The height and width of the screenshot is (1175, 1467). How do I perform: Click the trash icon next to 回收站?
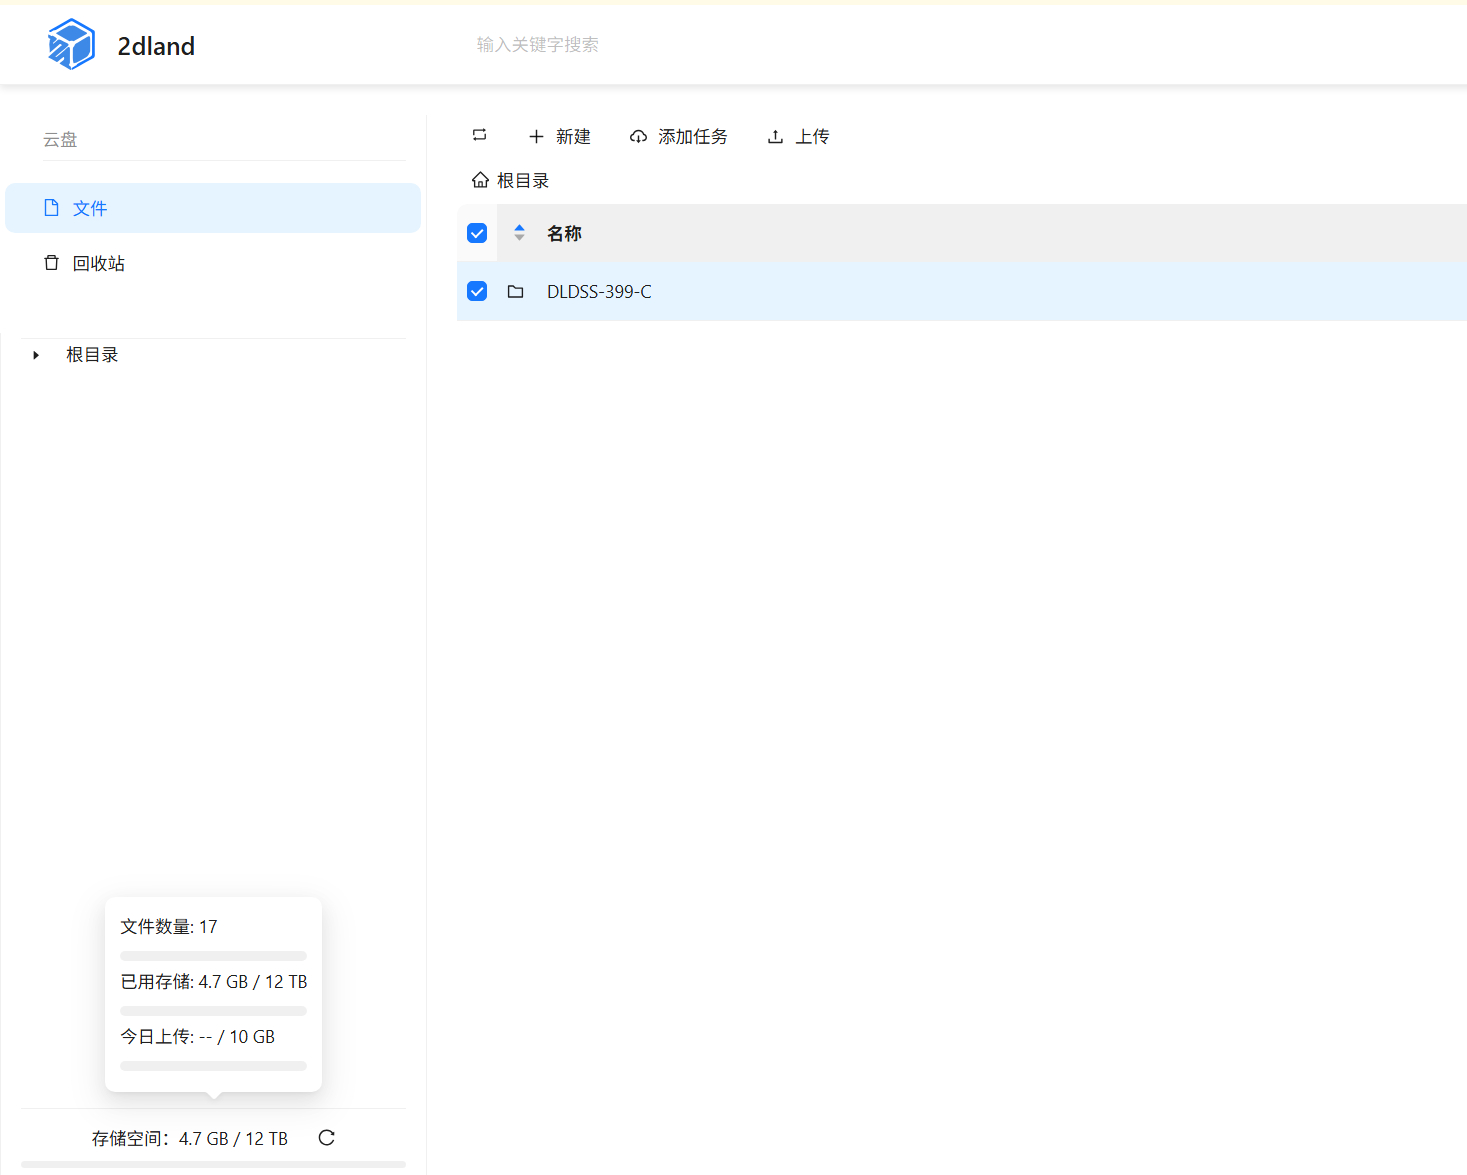(51, 262)
